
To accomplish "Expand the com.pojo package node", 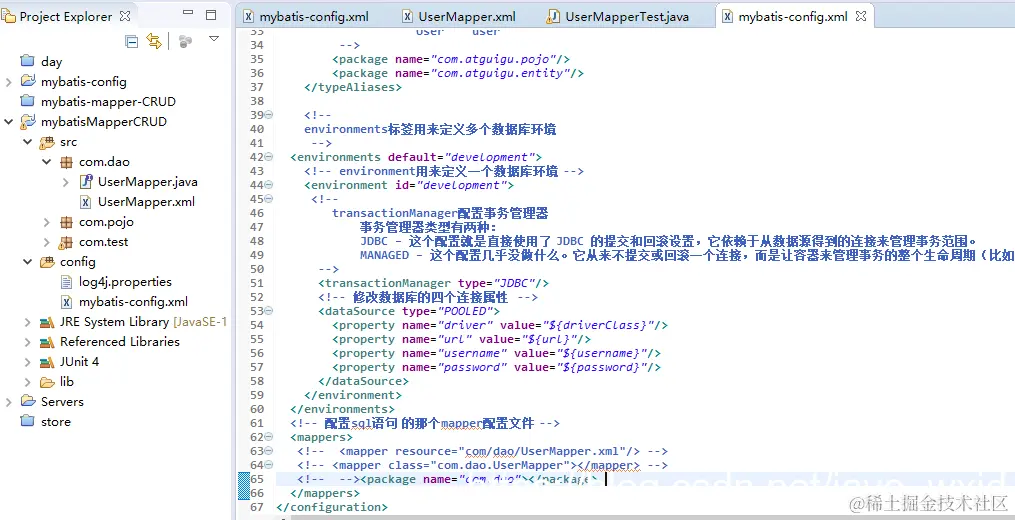I will coord(47,222).
